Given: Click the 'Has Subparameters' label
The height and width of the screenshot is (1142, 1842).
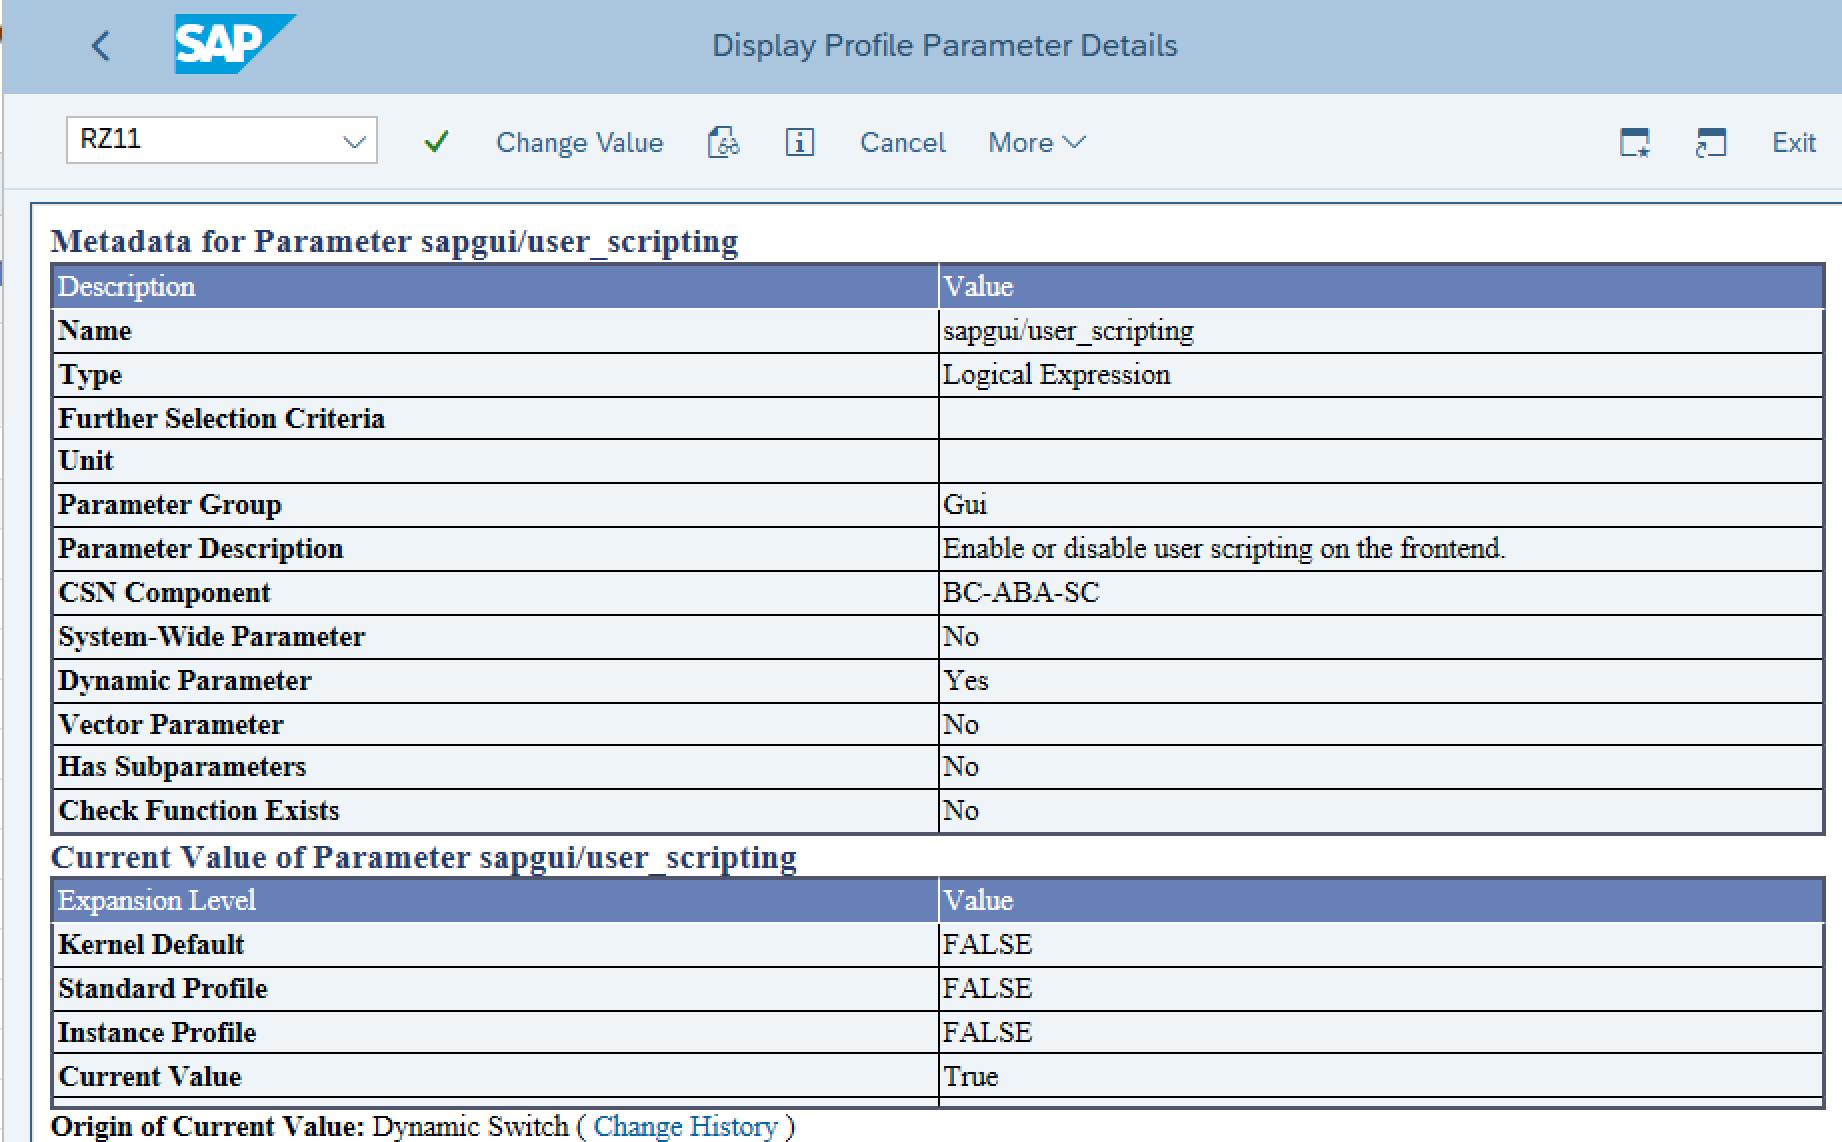Looking at the screenshot, I should [182, 766].
